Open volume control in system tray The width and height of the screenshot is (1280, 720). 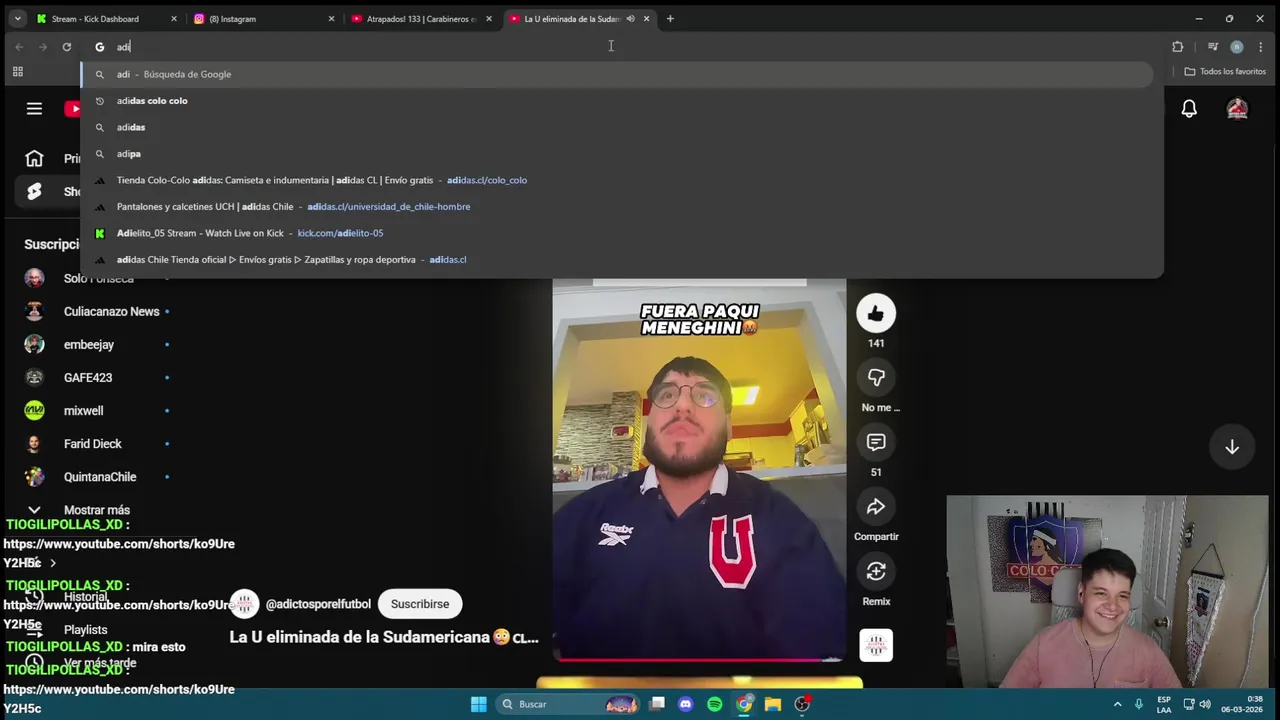[1205, 704]
